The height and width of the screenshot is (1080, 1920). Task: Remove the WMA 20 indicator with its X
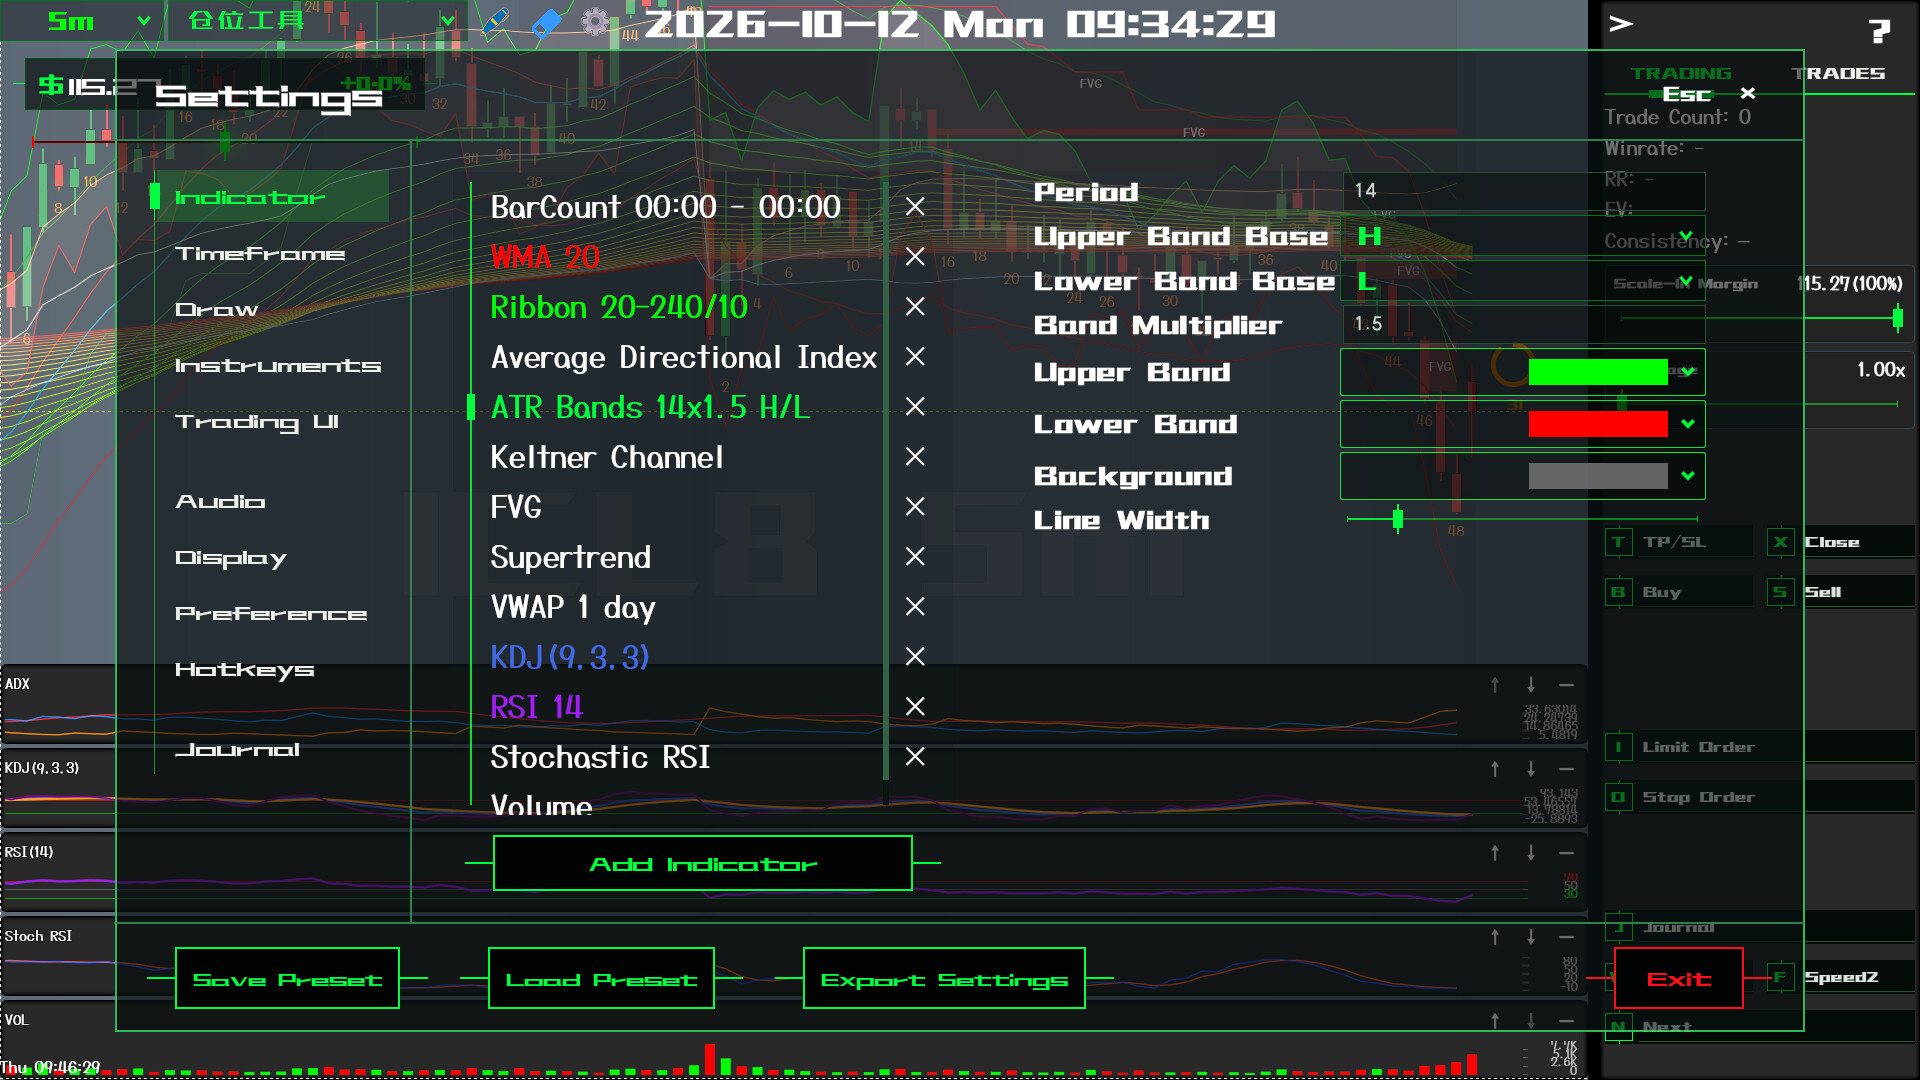pyautogui.click(x=914, y=257)
